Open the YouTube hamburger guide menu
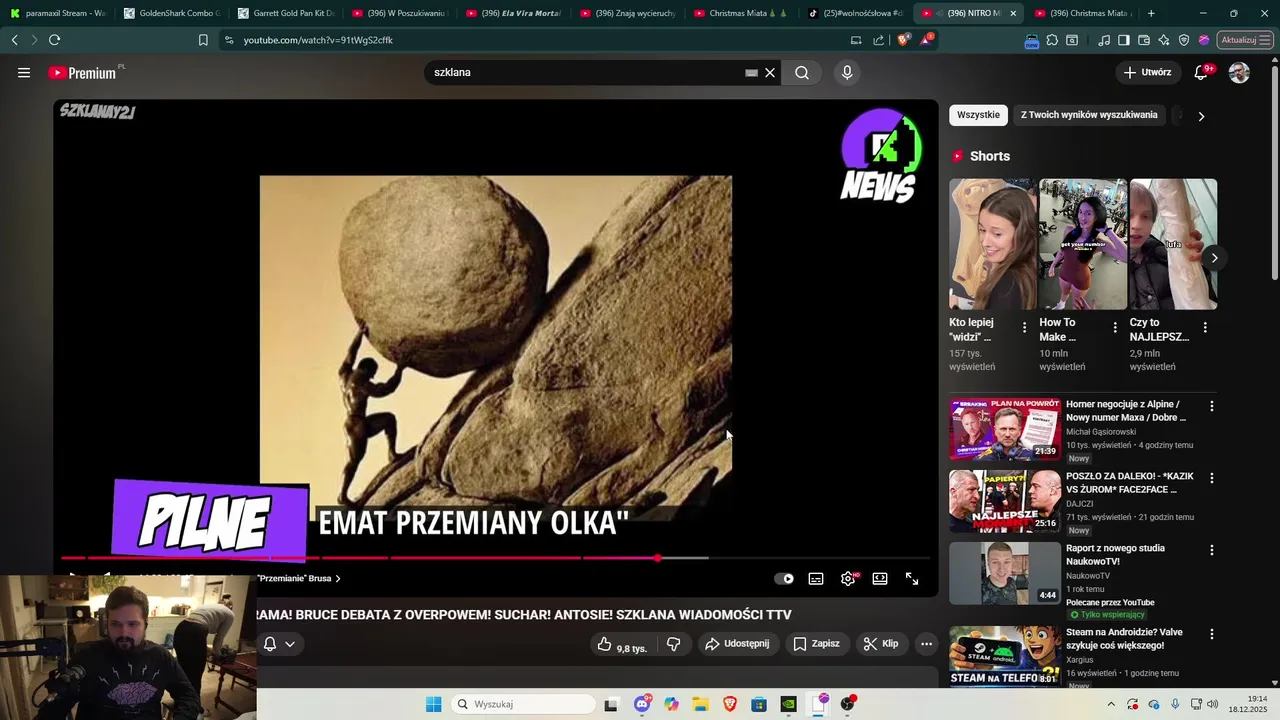This screenshot has height=720, width=1280. [x=24, y=73]
